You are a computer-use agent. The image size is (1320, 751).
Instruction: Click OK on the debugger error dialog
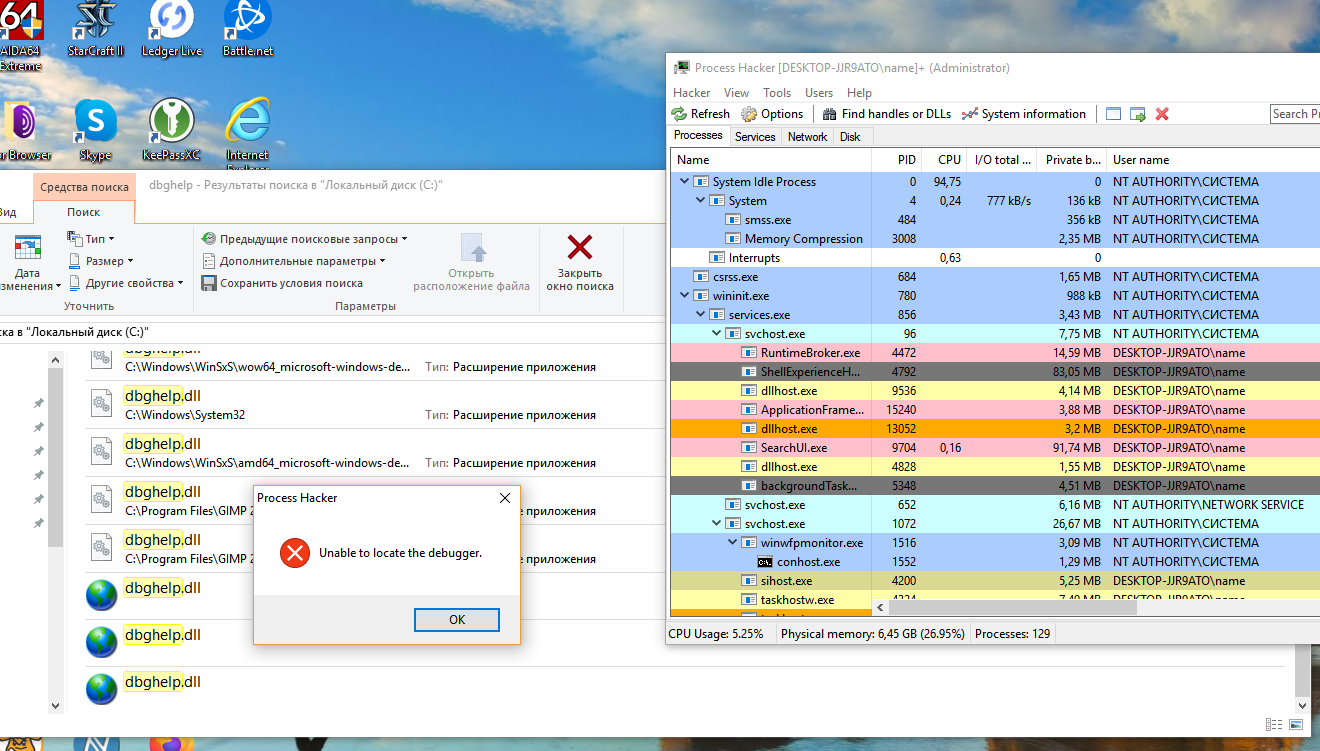(456, 619)
